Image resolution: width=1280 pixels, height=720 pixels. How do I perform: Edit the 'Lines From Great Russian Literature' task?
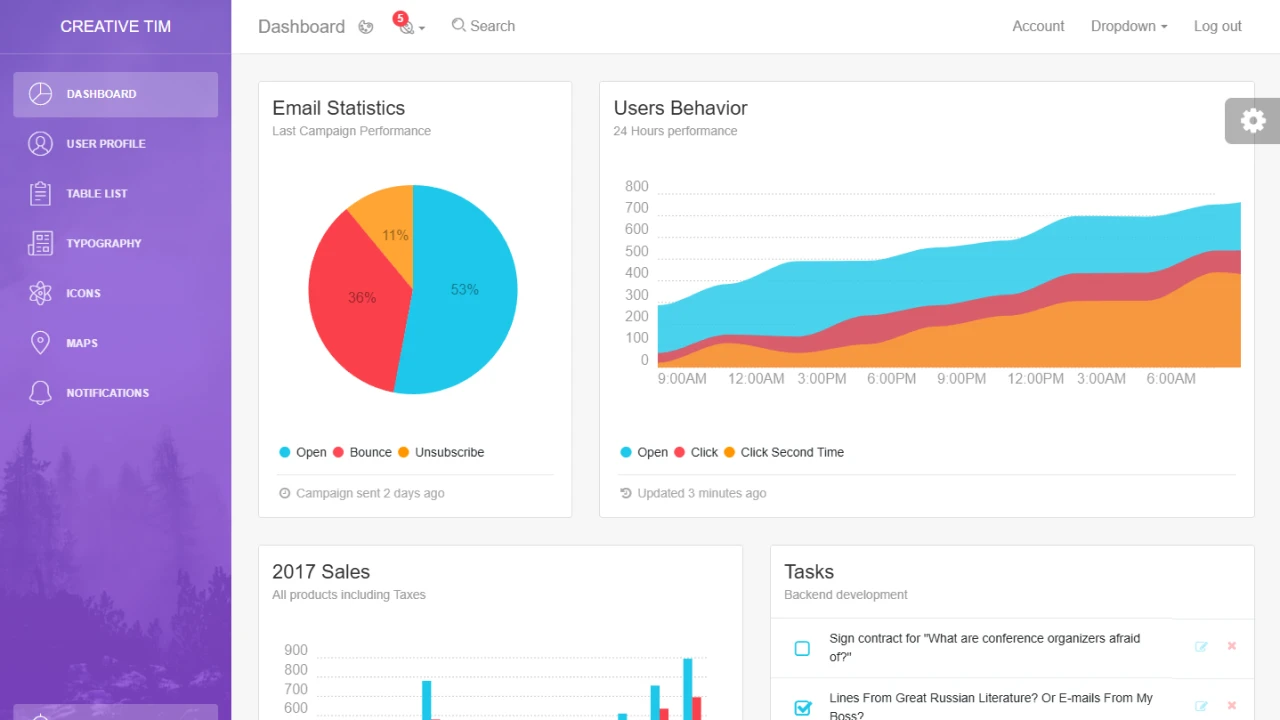[x=1201, y=707]
